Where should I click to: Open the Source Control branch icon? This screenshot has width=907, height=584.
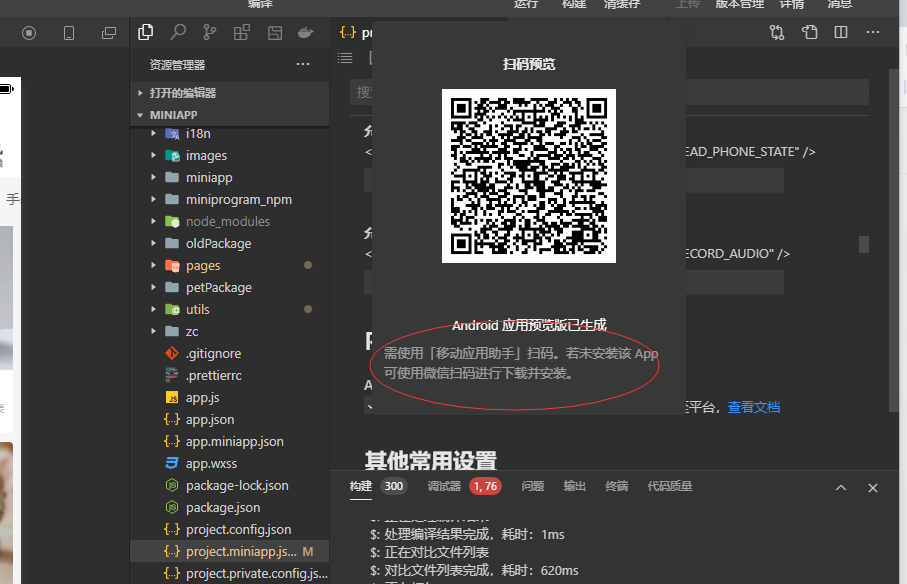point(209,32)
